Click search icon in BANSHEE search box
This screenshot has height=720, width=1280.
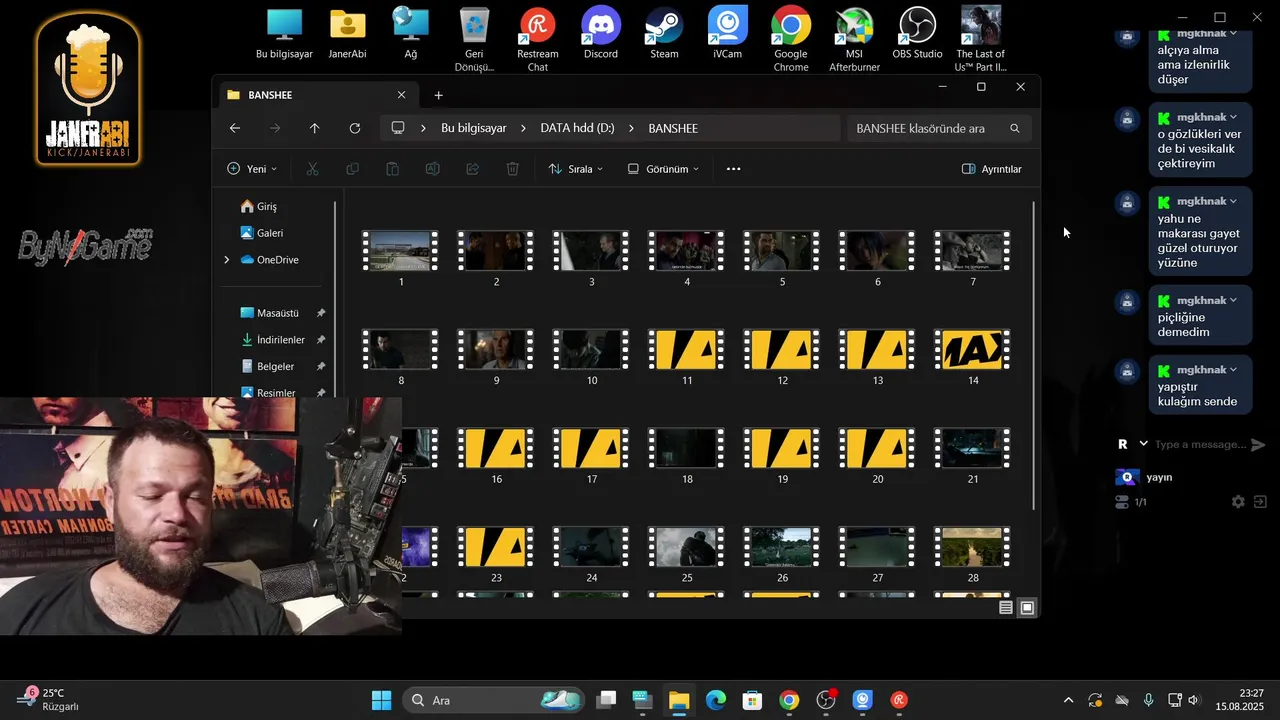(x=1015, y=128)
